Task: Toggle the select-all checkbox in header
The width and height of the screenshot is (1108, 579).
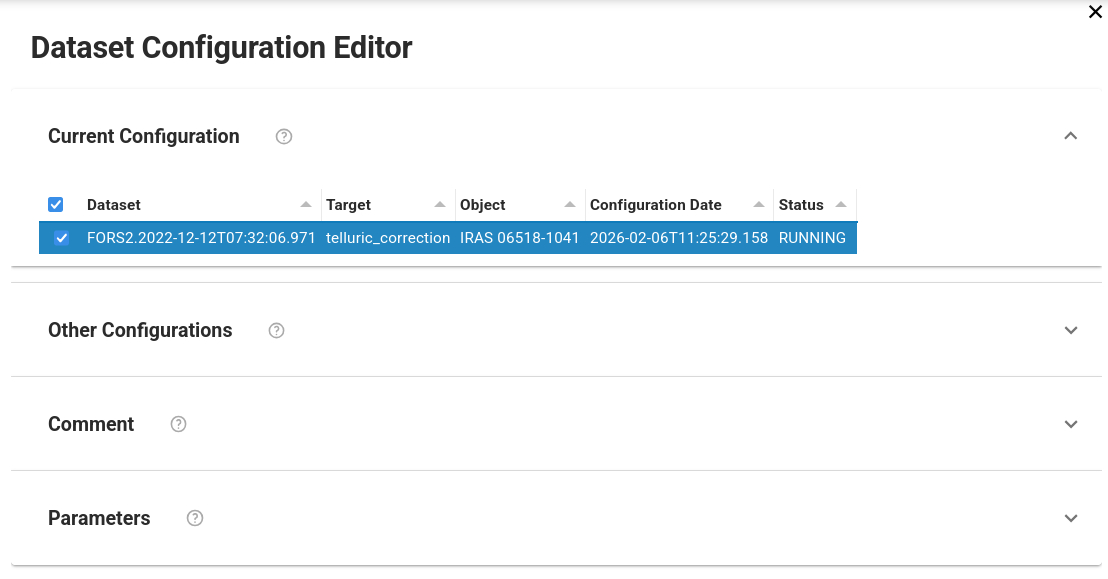Action: (x=56, y=204)
